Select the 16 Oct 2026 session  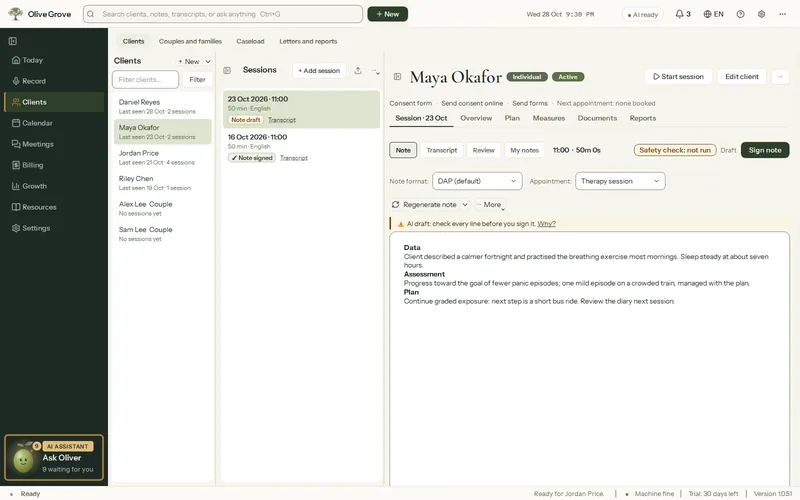coord(301,147)
